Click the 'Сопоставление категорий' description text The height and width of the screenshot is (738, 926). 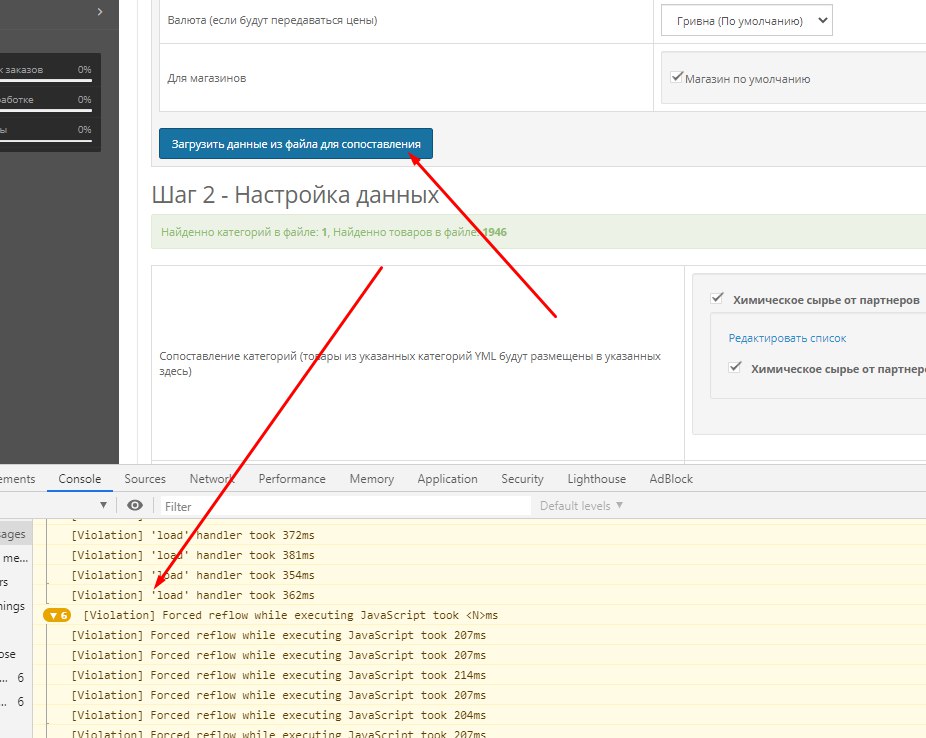pyautogui.click(x=410, y=364)
